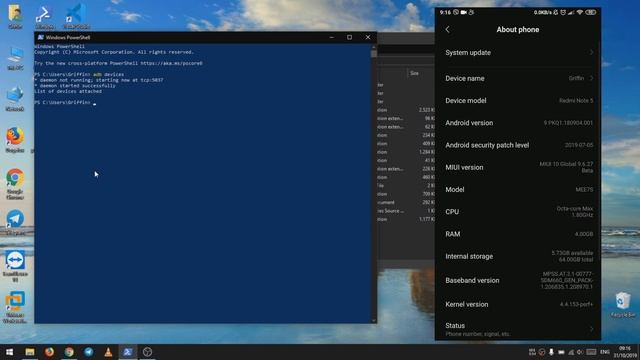Screen dimensions: 640x360
Task: Maximize the PowerShell window
Action: (x=349, y=37)
